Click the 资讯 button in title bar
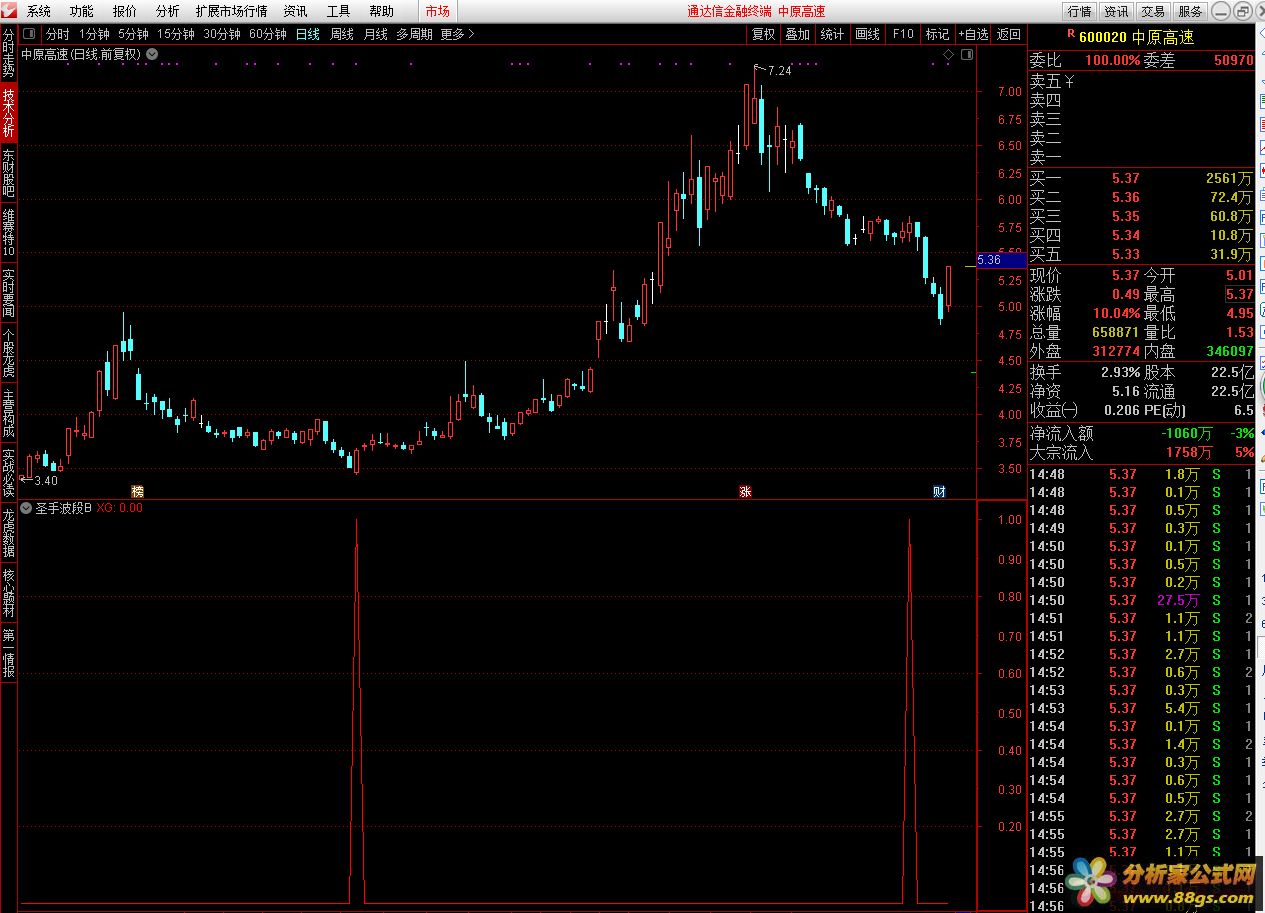The image size is (1265, 913). point(1116,11)
